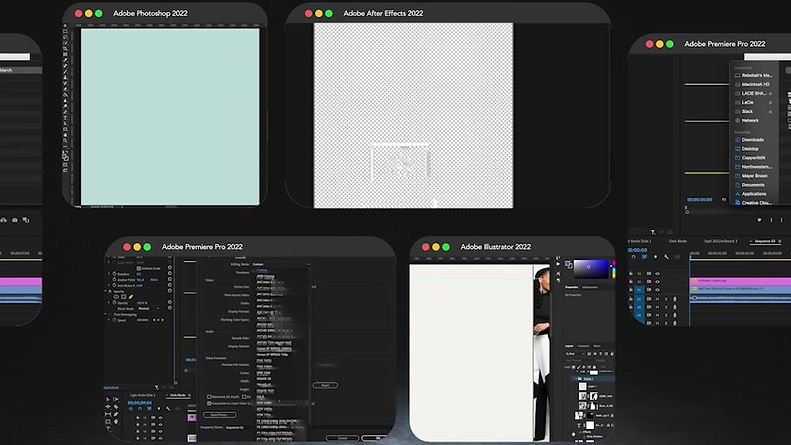Select the Hand tool in lower Premiere window
The width and height of the screenshot is (791, 445).
116,421
